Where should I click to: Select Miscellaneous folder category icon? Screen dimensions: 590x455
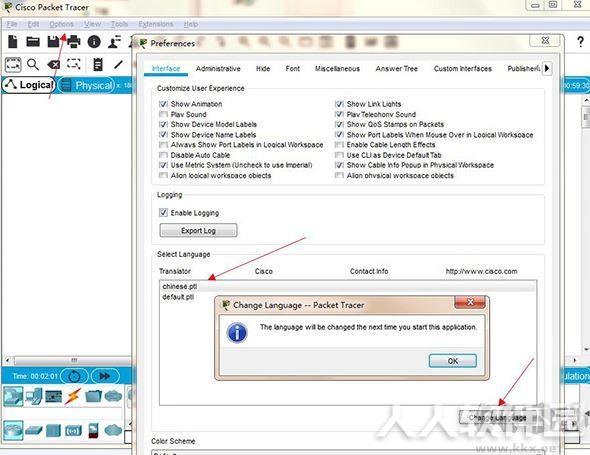(93, 396)
